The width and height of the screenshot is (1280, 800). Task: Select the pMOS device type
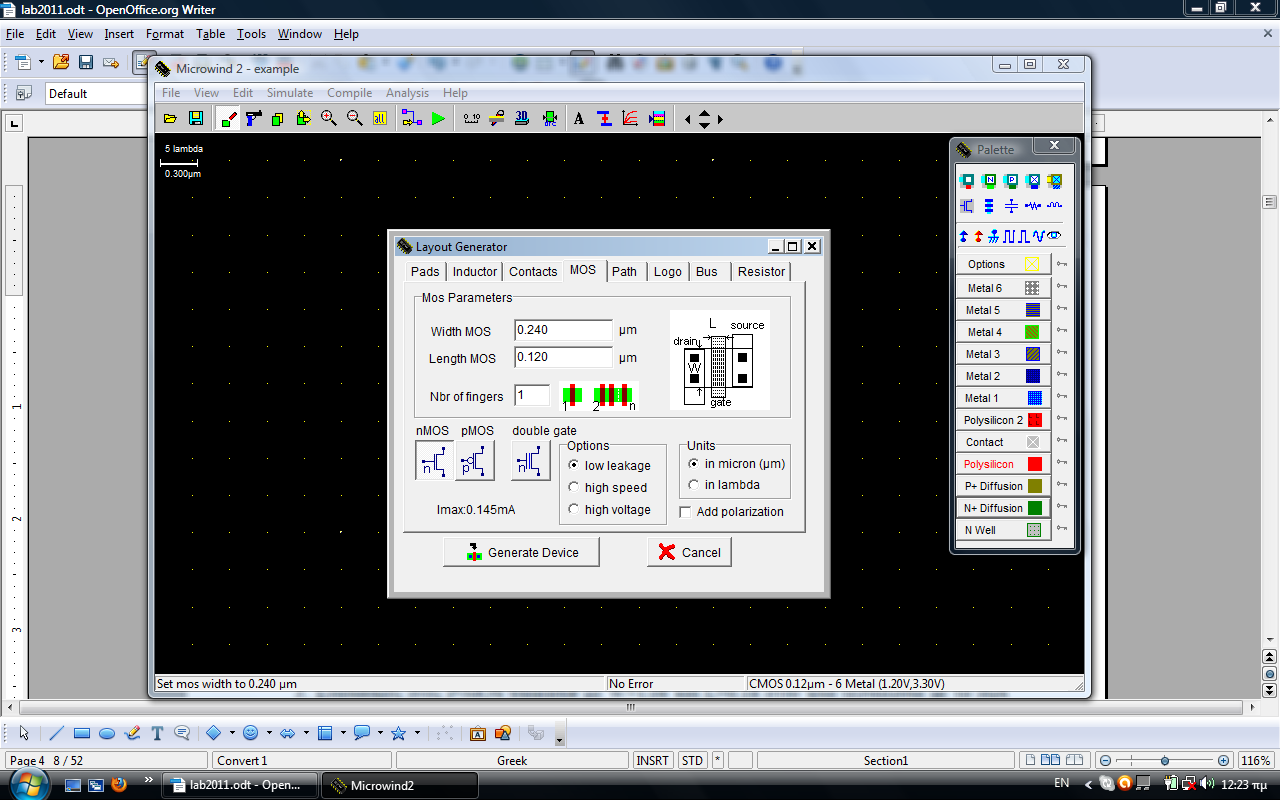click(x=475, y=461)
